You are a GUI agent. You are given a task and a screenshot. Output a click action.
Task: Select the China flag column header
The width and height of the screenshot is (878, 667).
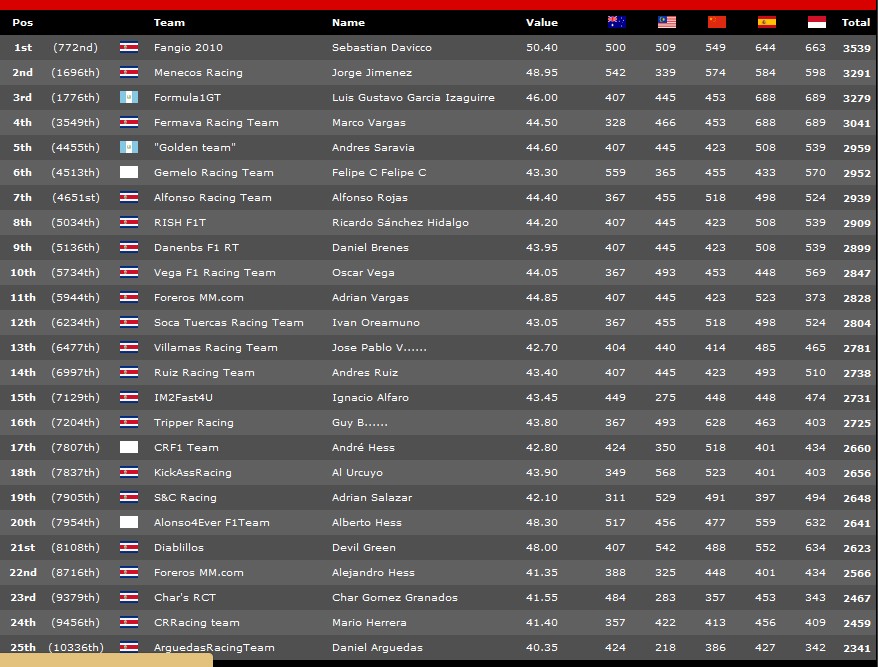716,22
